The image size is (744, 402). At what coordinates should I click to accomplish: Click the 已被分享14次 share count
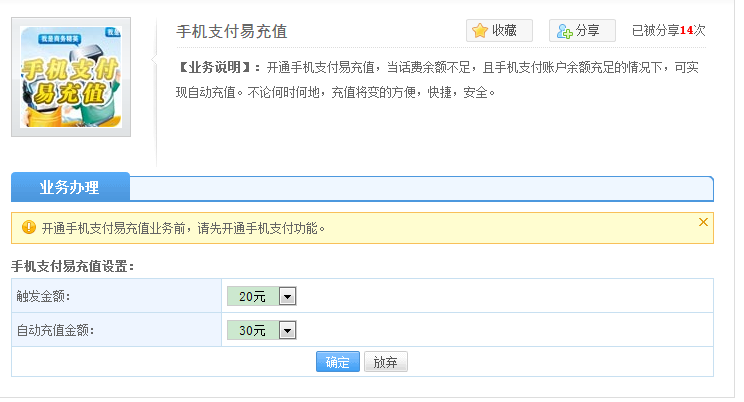click(x=668, y=31)
